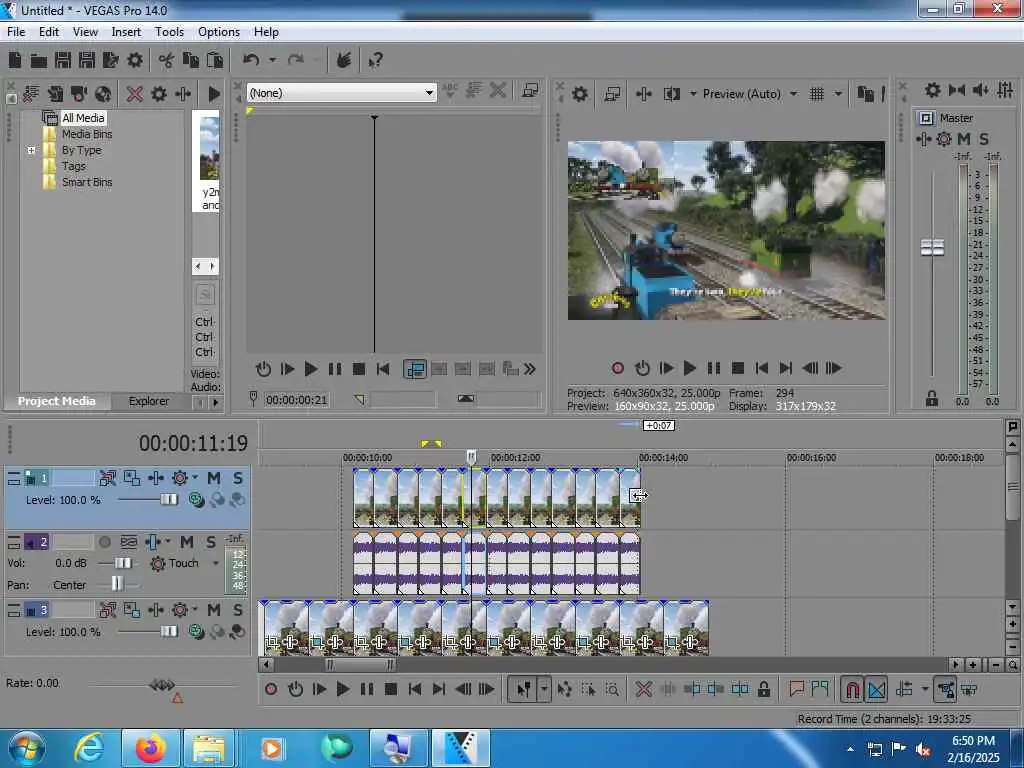1024x768 pixels.
Task: Click the Pan slider on audio track 2
Action: coord(116,584)
